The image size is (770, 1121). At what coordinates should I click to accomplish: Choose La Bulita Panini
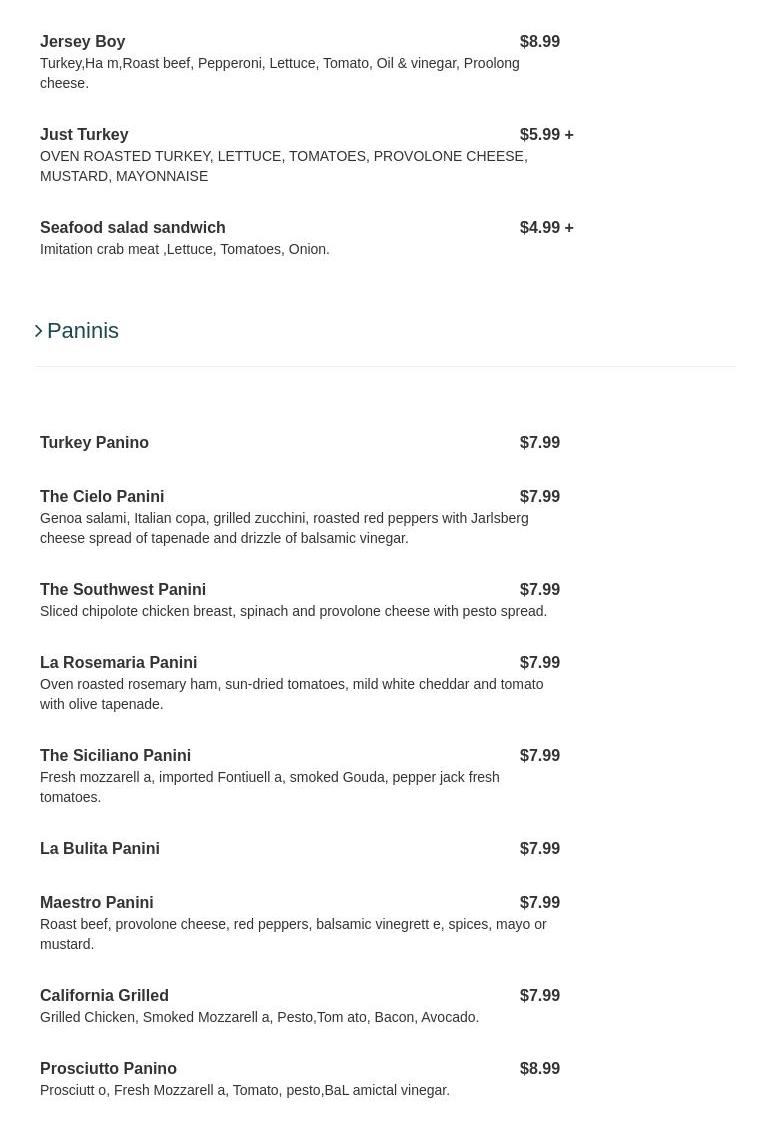(100, 849)
